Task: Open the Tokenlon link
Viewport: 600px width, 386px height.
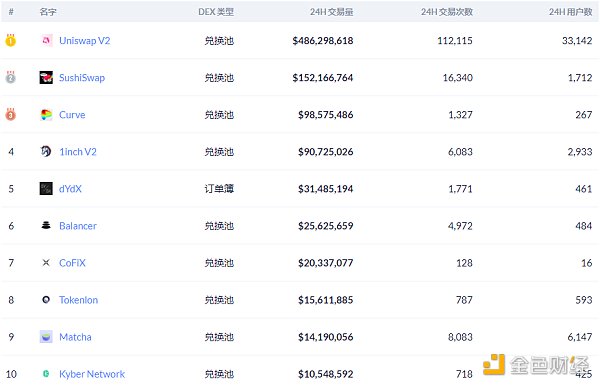Action: 78,300
